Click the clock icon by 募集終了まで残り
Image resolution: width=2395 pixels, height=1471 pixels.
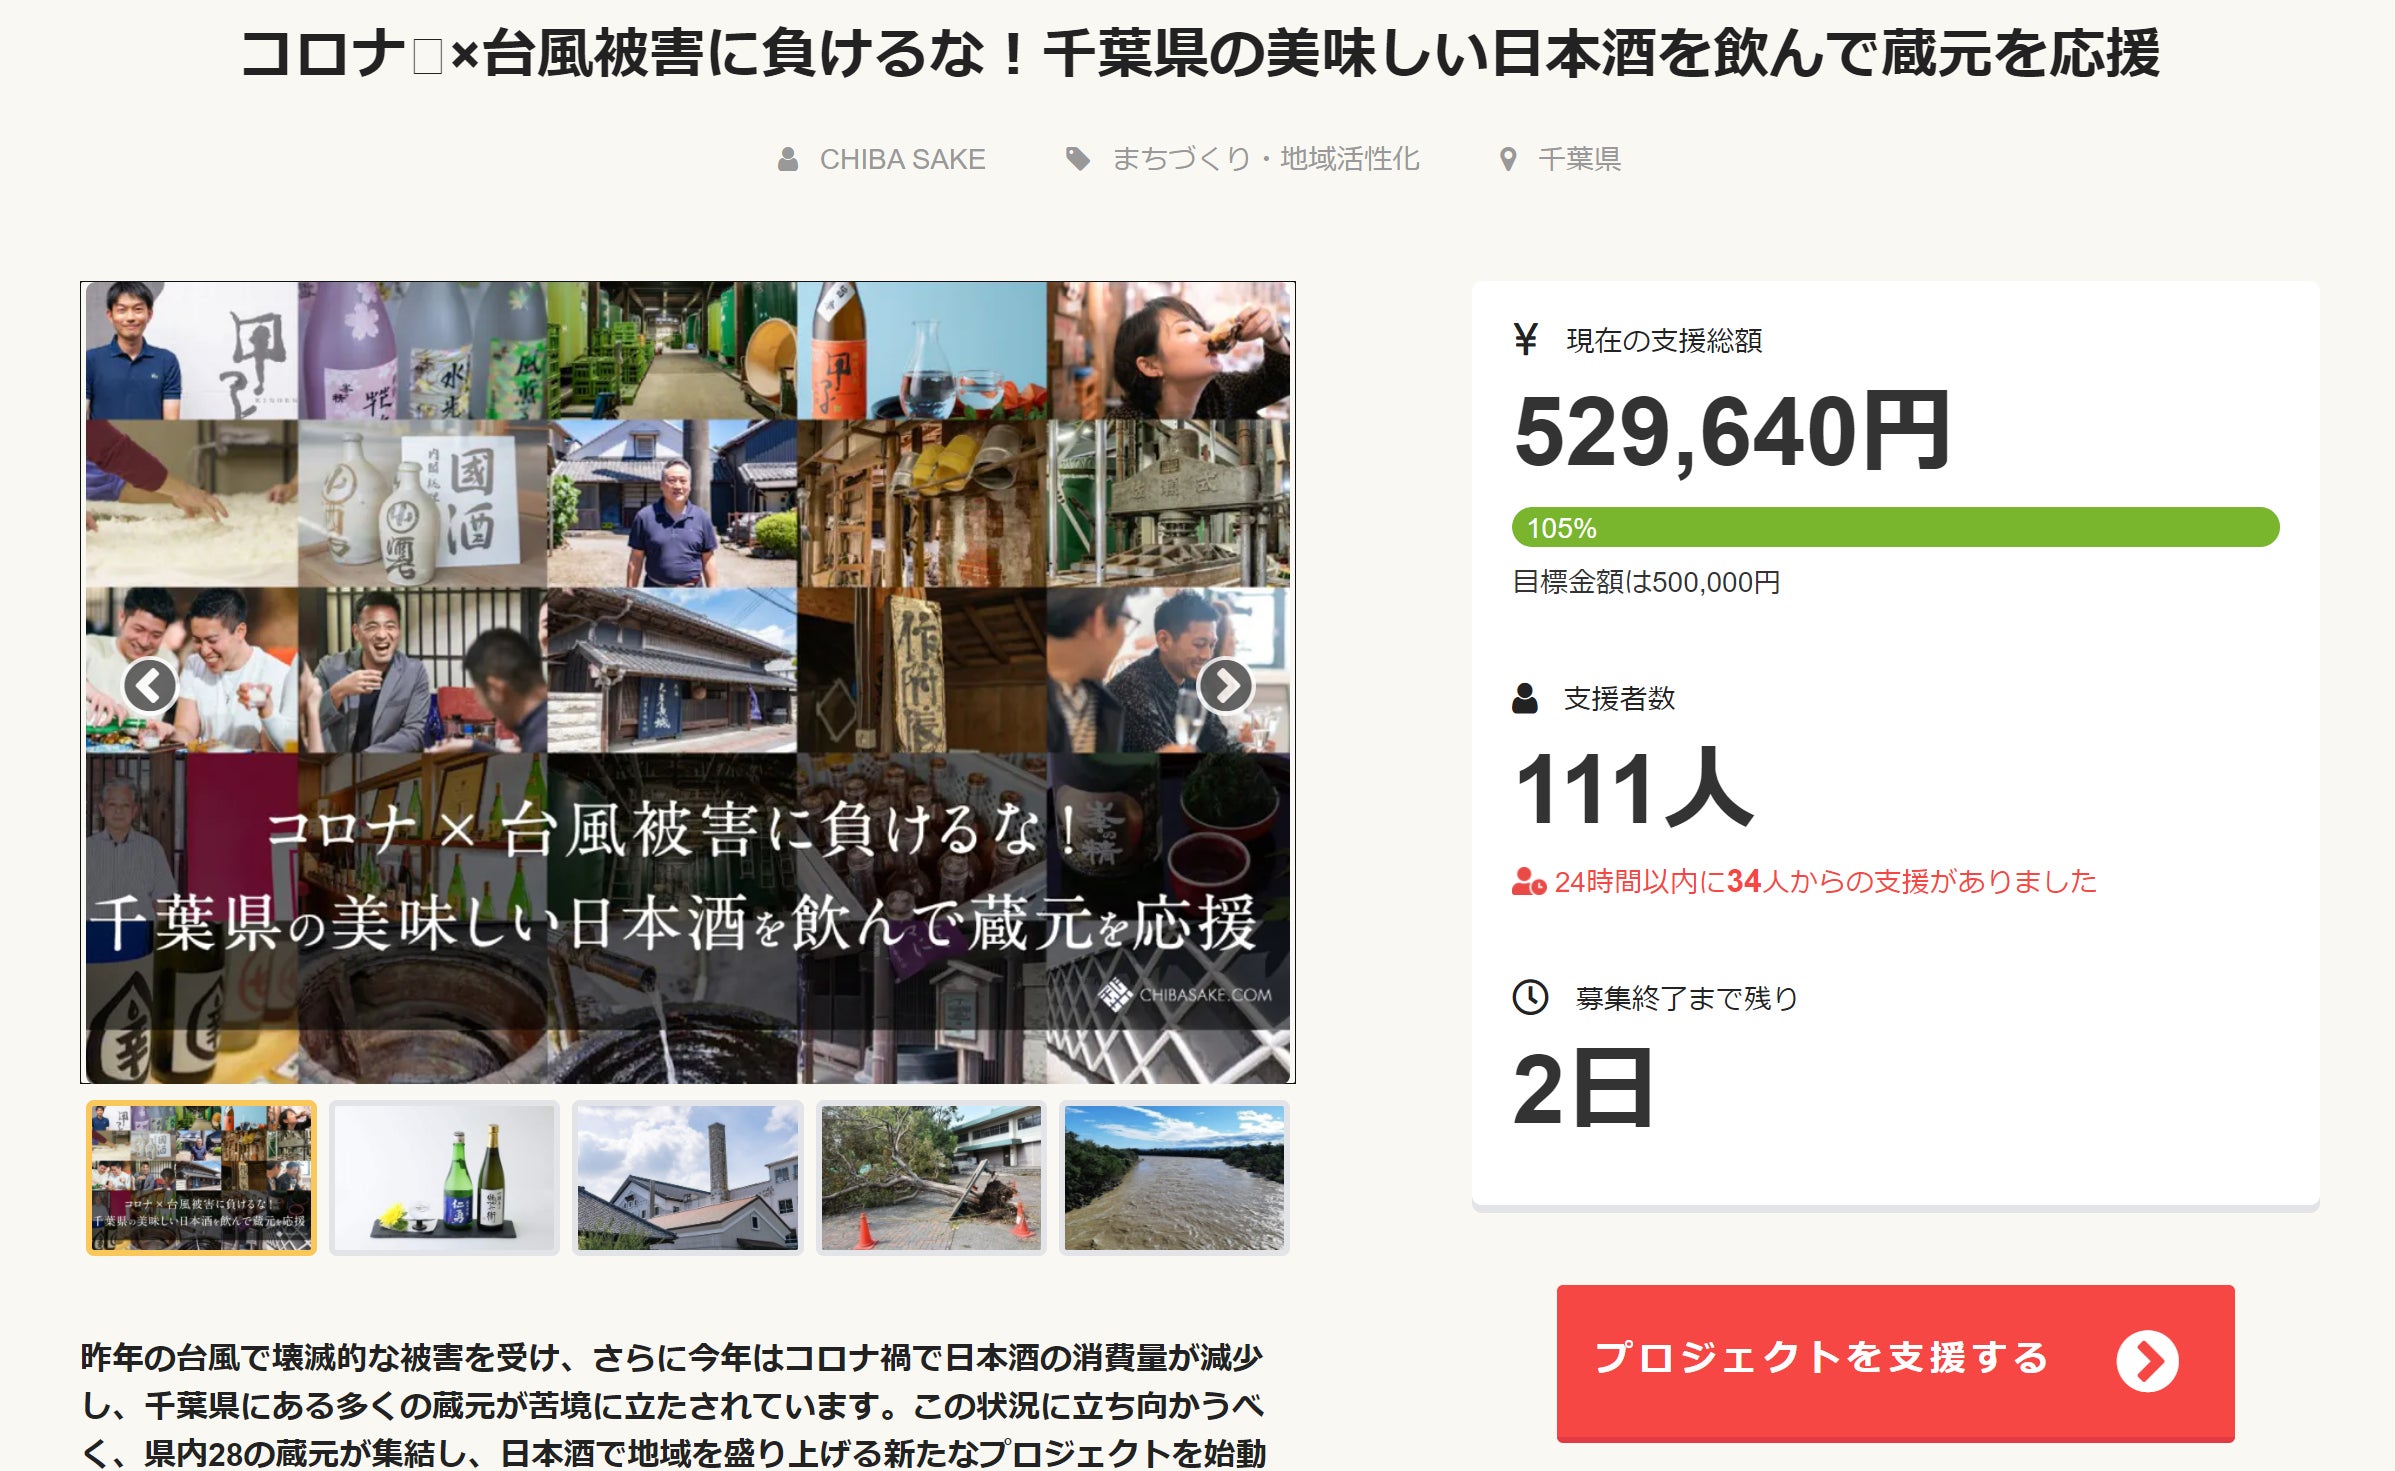(1530, 997)
